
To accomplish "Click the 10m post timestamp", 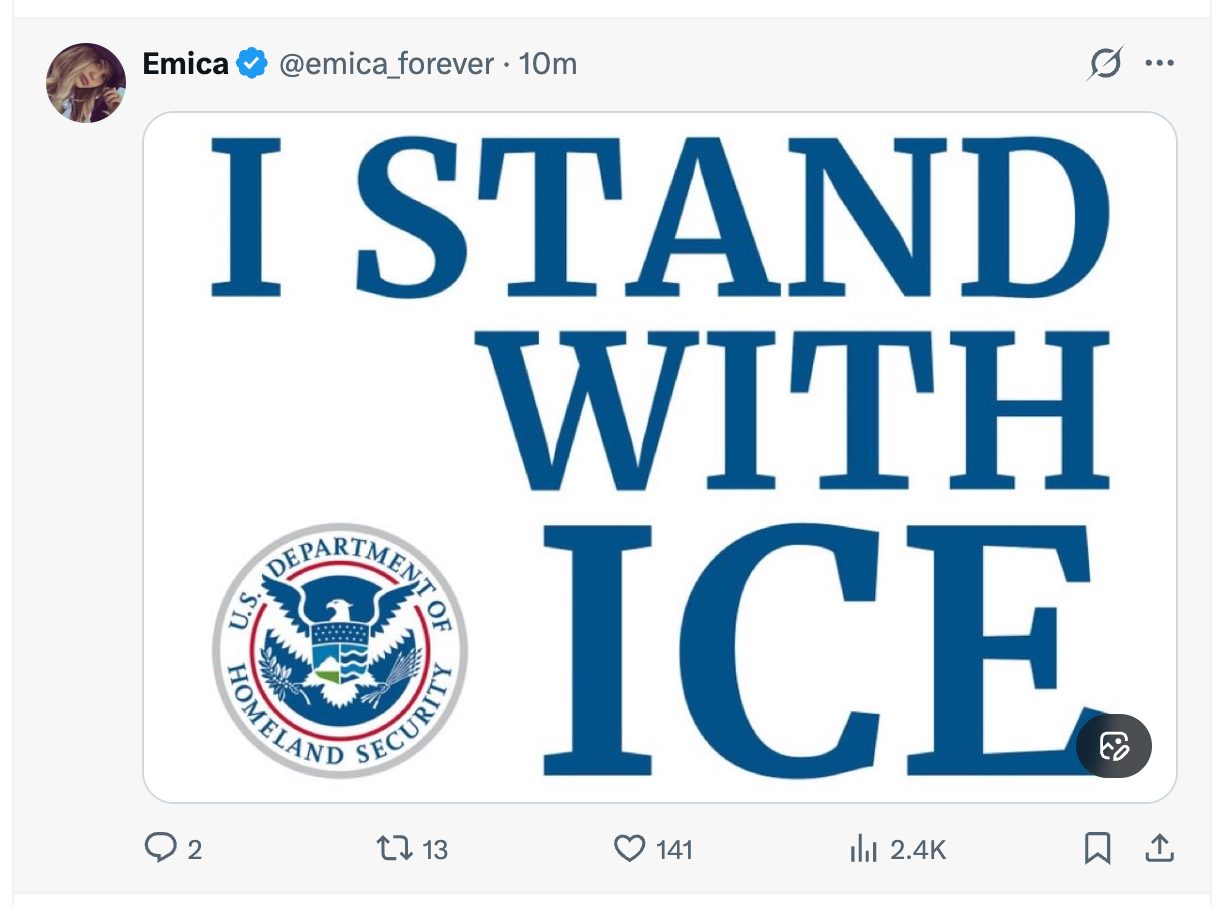I will [548, 64].
